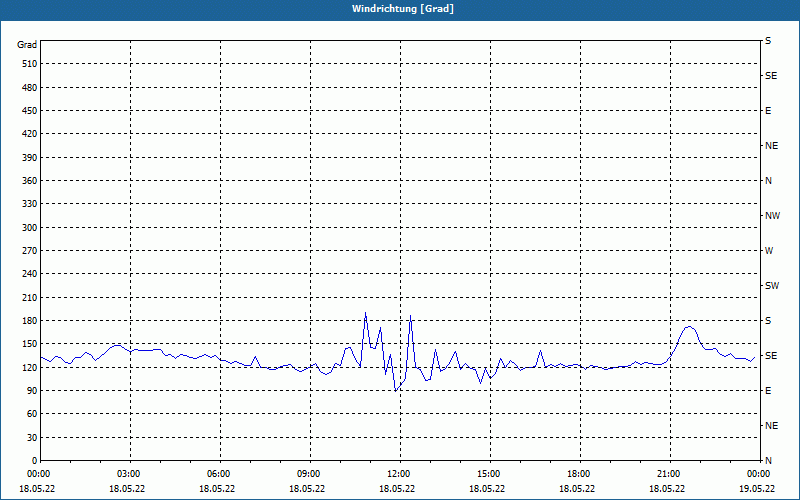This screenshot has width=800, height=500.
Task: Click the 03:00 time label
Action: (131, 474)
